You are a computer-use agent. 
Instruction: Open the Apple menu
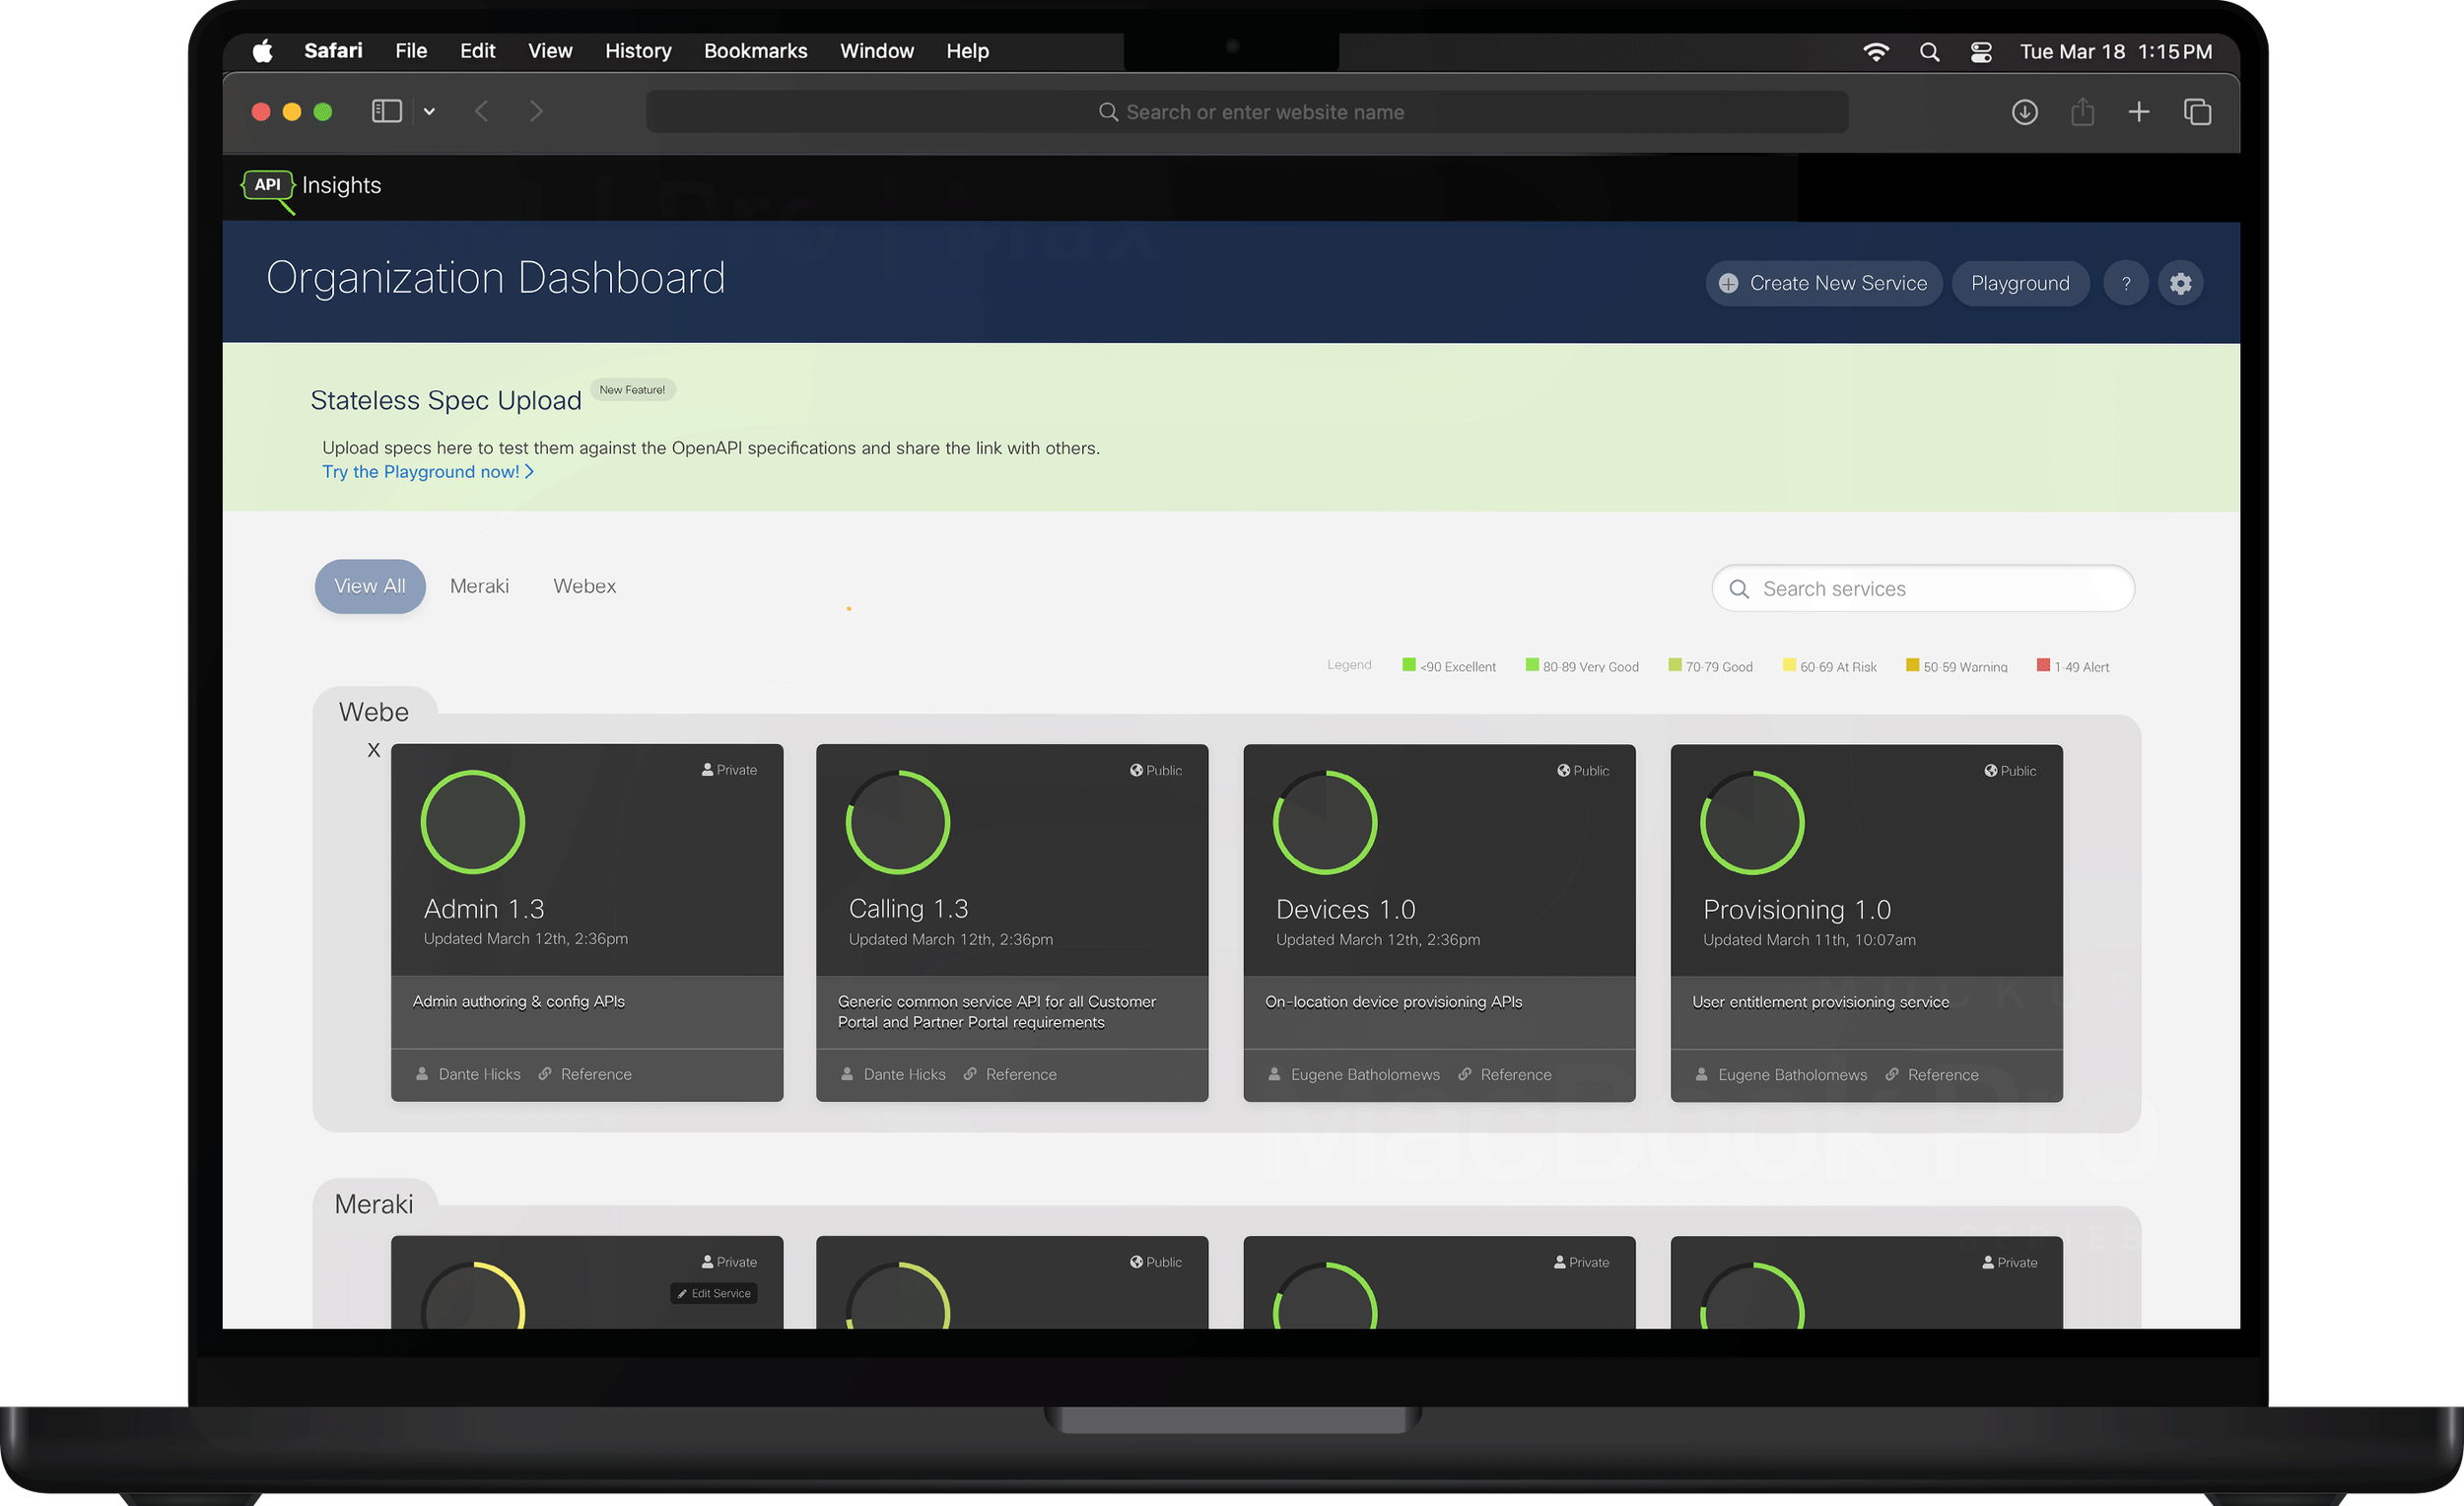(263, 51)
